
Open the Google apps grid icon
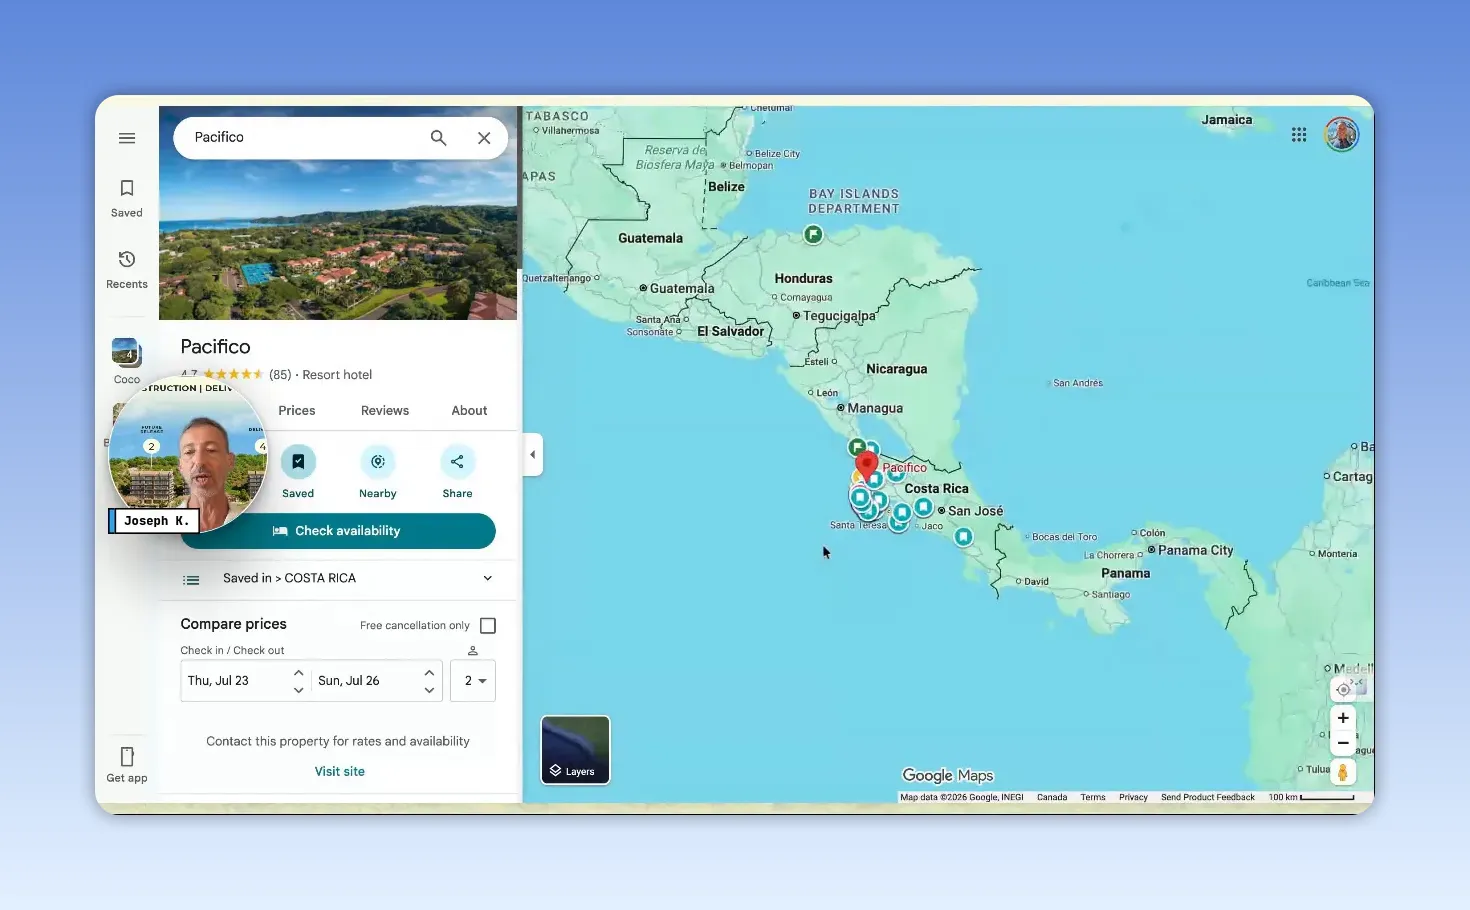click(x=1299, y=135)
